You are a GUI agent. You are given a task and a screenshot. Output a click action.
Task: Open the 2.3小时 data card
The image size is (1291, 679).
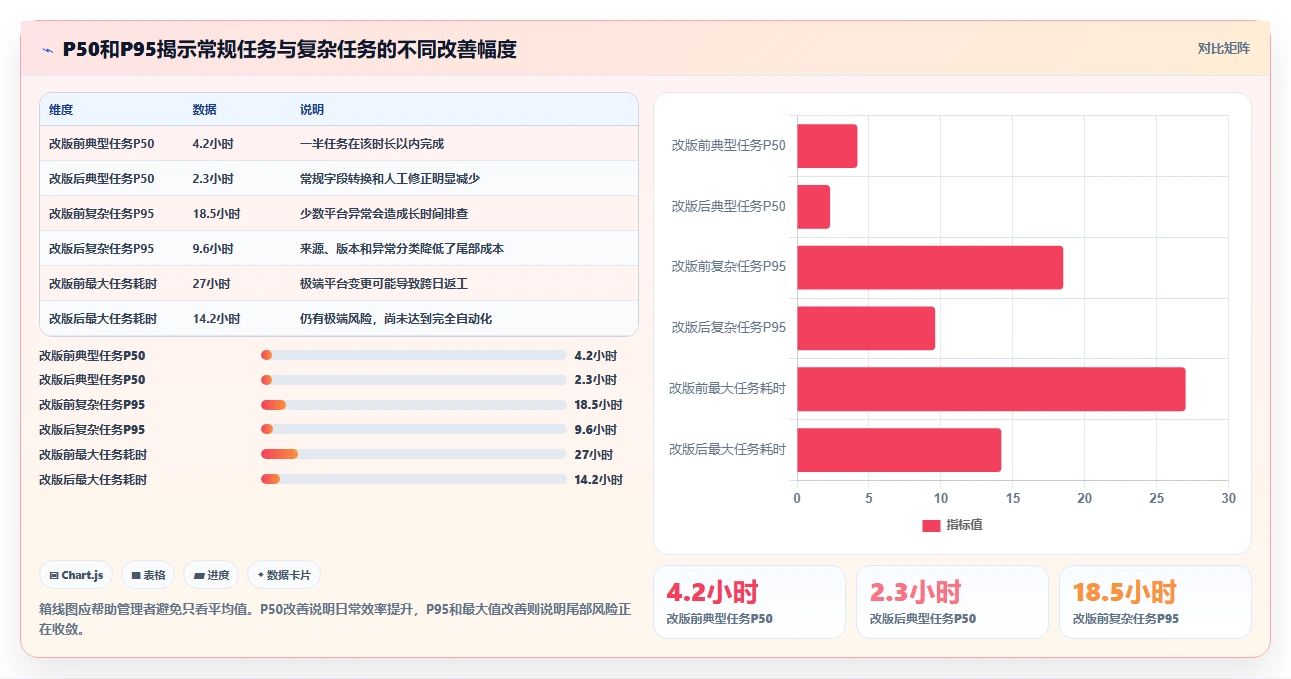[x=952, y=602]
